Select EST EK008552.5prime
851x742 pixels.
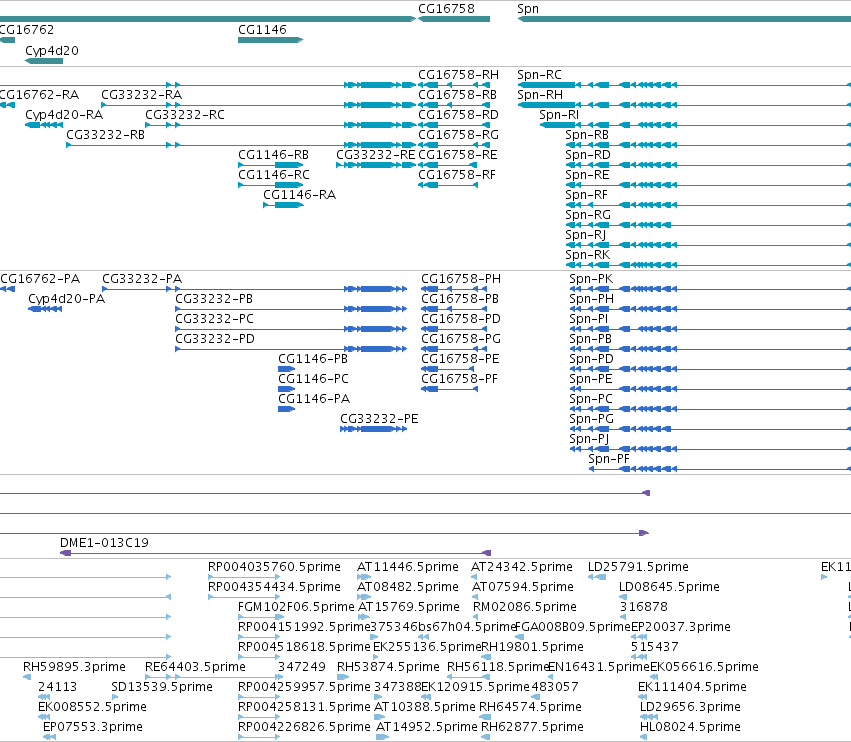point(92,706)
